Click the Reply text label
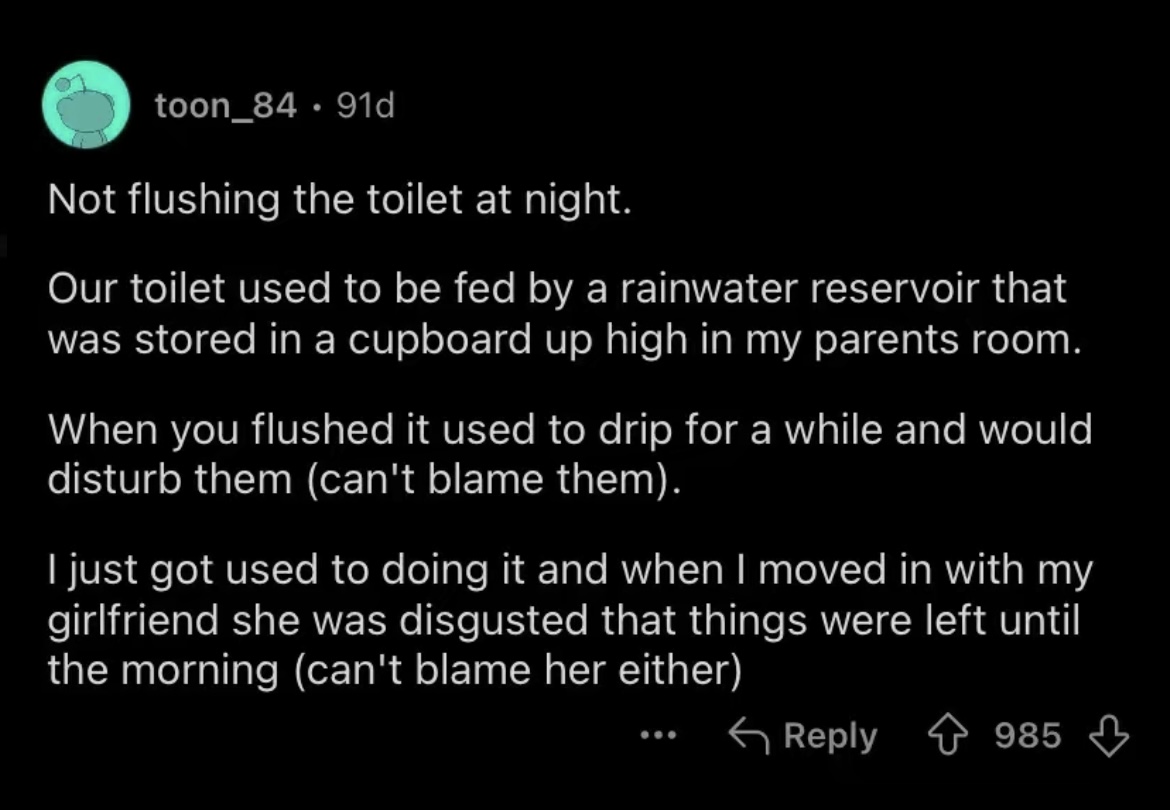 pos(830,737)
